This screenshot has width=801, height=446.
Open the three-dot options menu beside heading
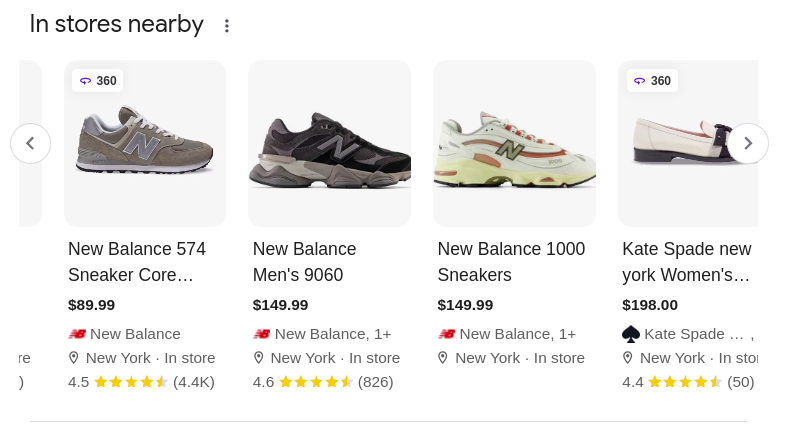[x=227, y=26]
